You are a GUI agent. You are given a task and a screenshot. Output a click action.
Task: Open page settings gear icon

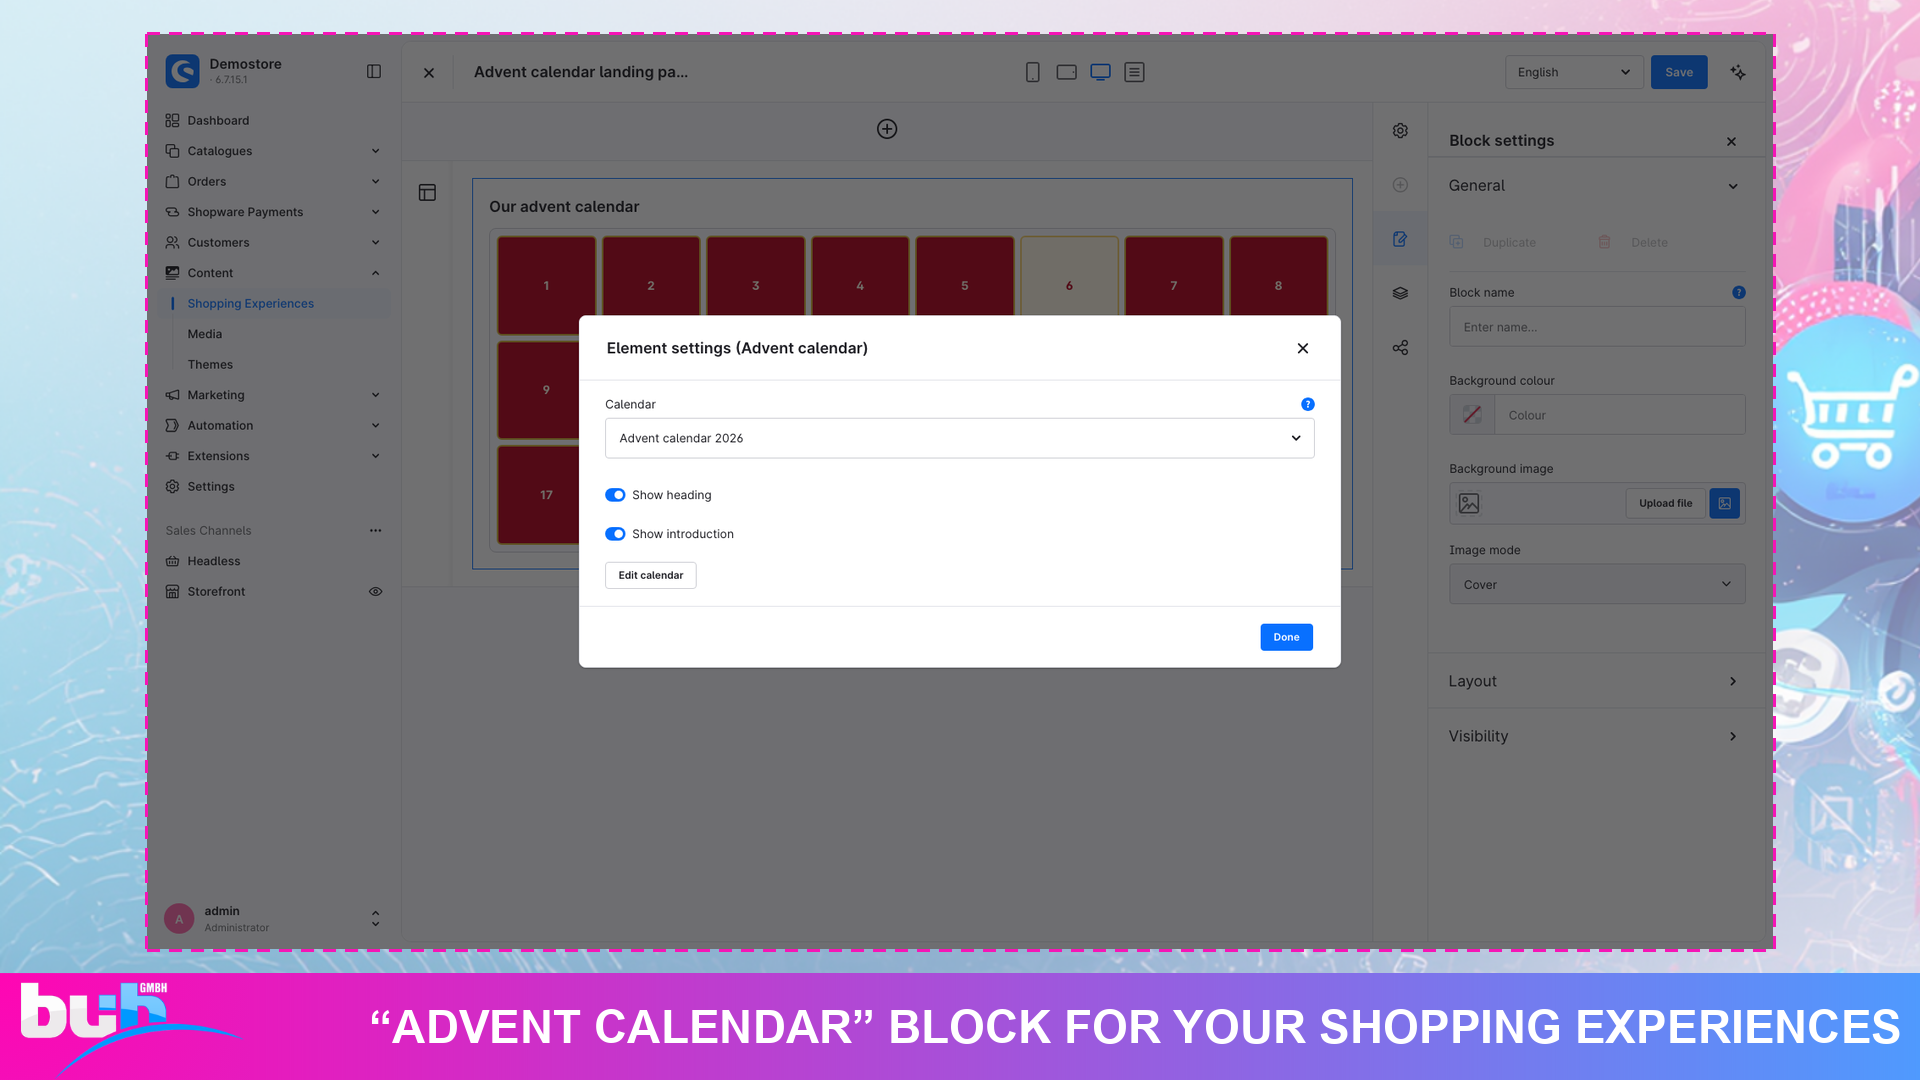click(1400, 131)
